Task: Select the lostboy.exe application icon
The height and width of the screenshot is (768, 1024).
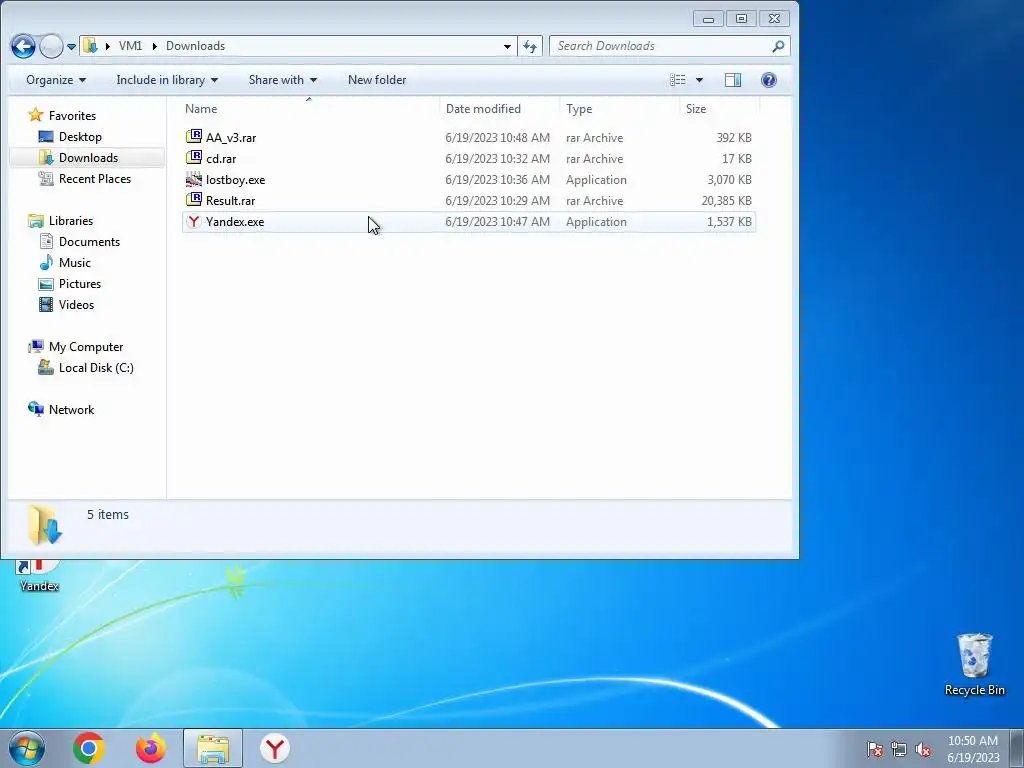Action: pos(194,179)
